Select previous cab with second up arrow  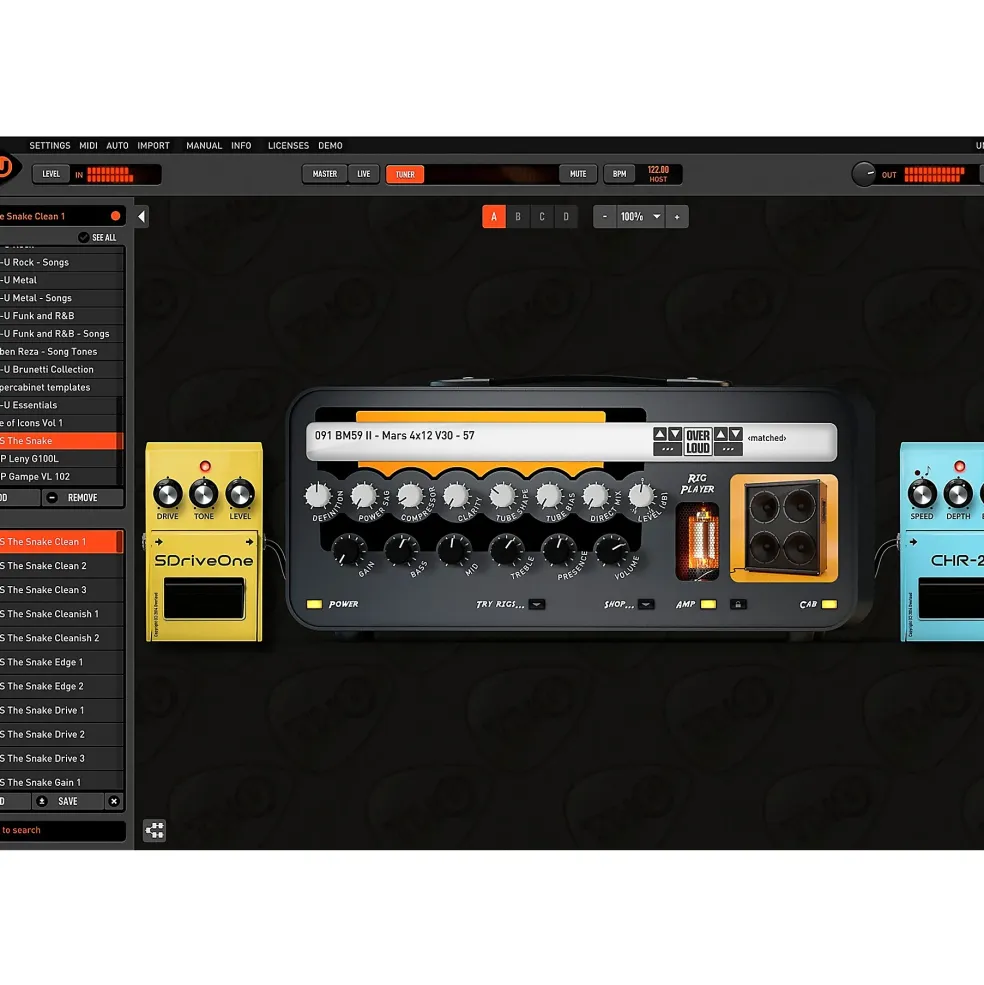tap(721, 434)
